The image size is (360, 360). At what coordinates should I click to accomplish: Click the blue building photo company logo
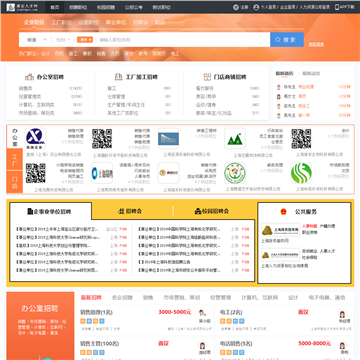coord(168,139)
